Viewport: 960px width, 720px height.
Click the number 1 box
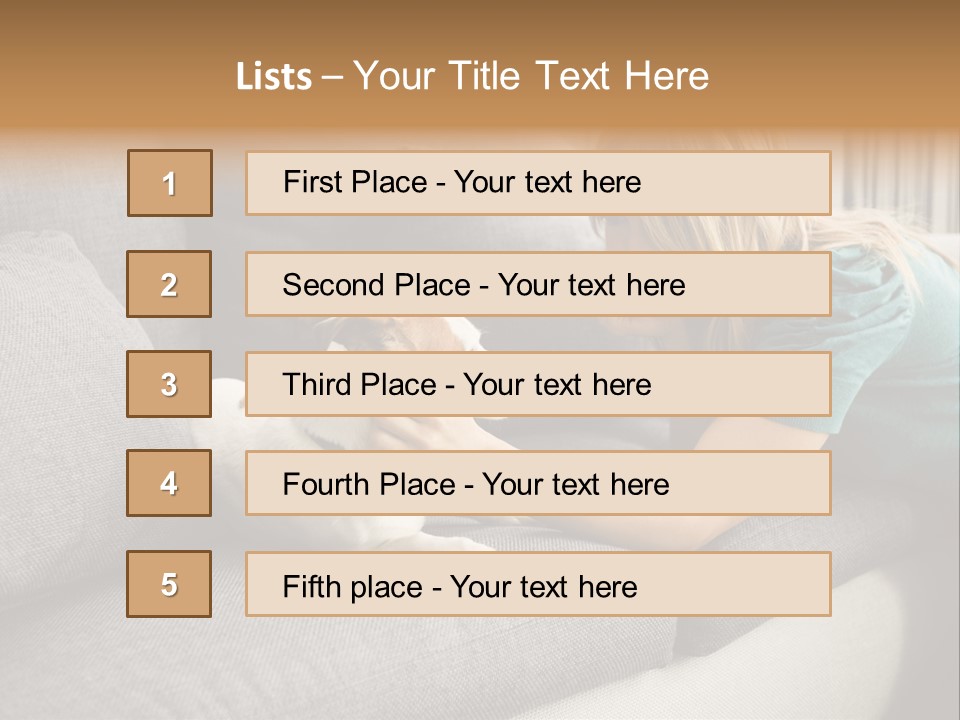169,183
